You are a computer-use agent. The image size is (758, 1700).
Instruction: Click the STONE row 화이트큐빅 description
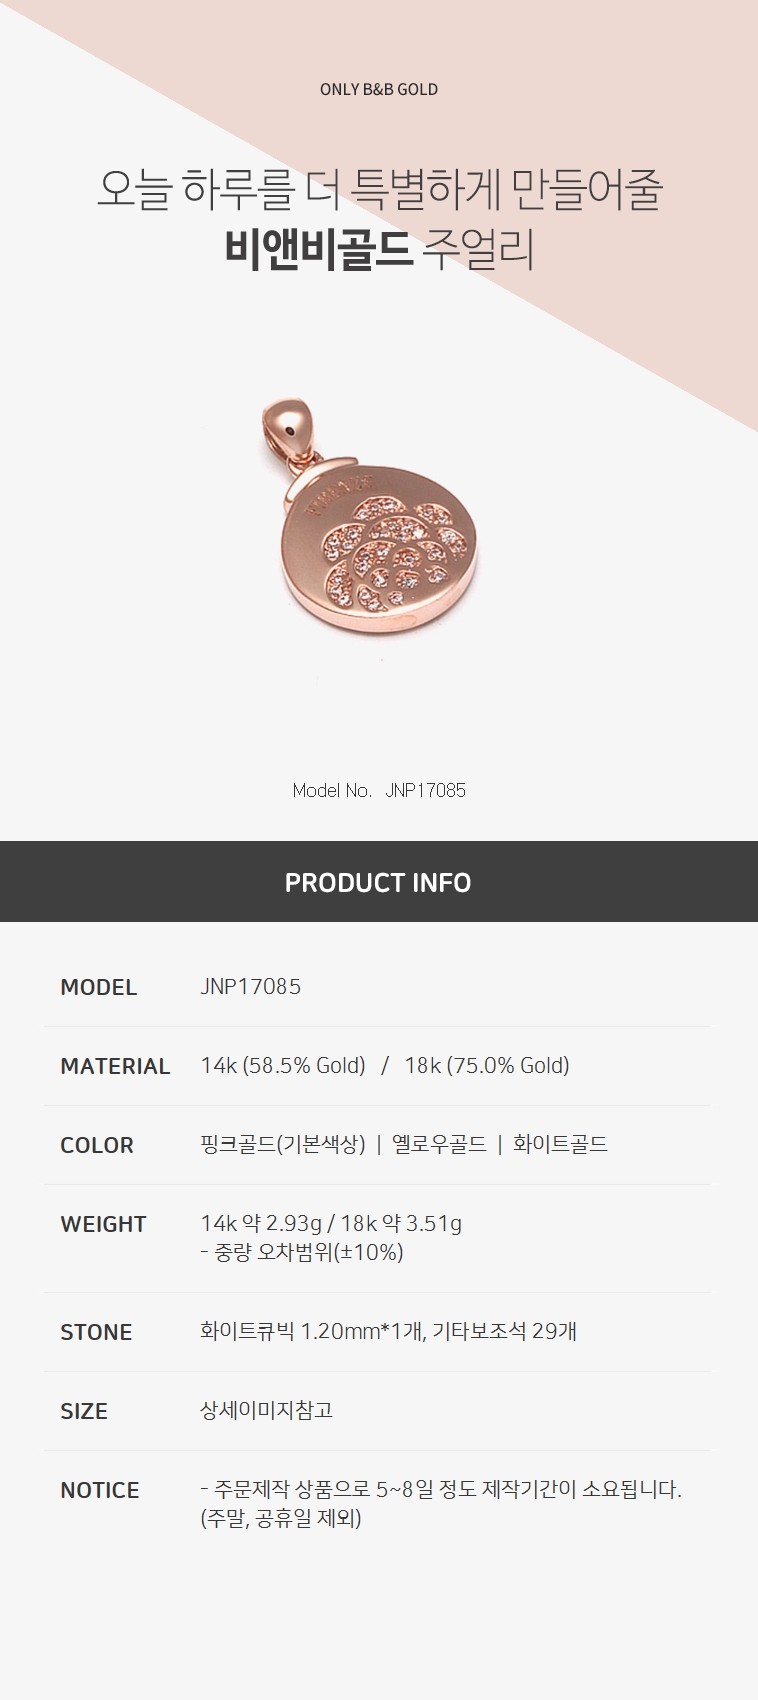(x=388, y=1331)
